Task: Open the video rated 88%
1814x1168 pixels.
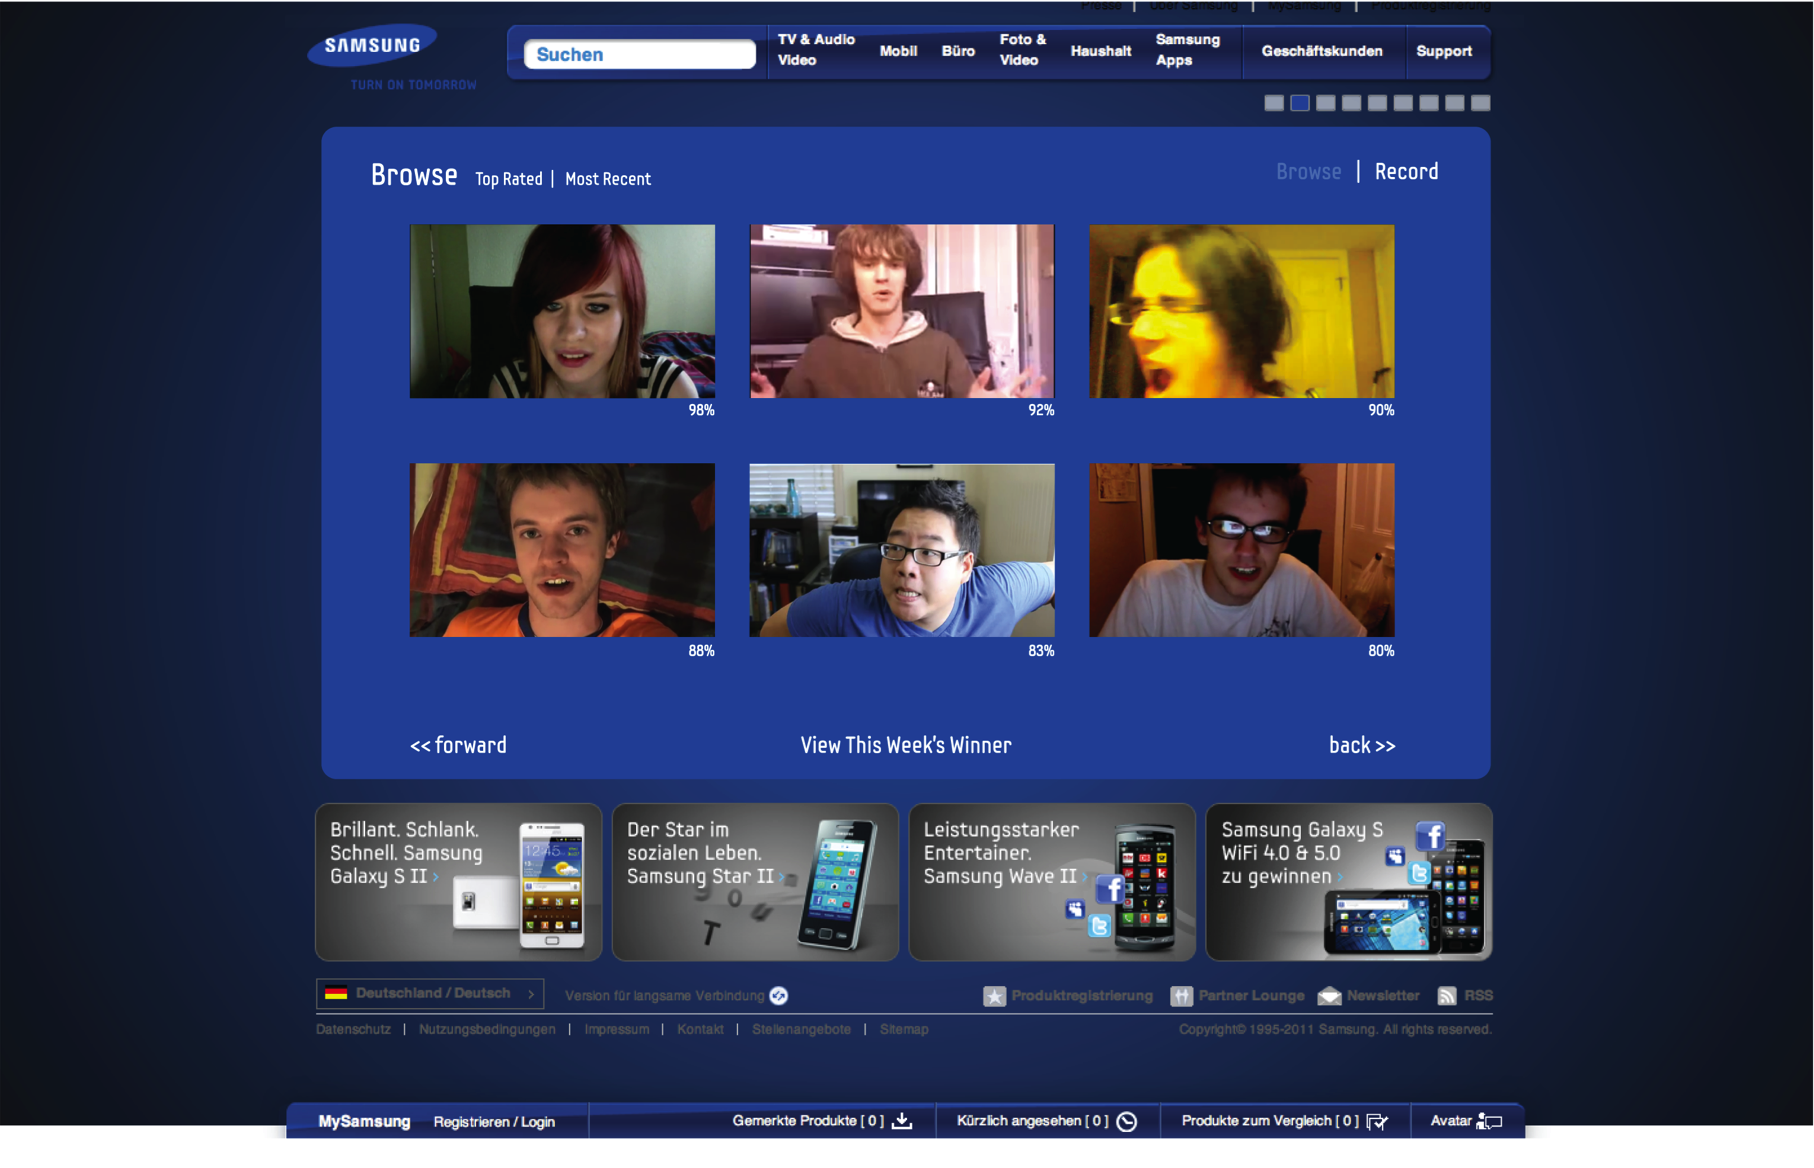Action: pos(562,550)
